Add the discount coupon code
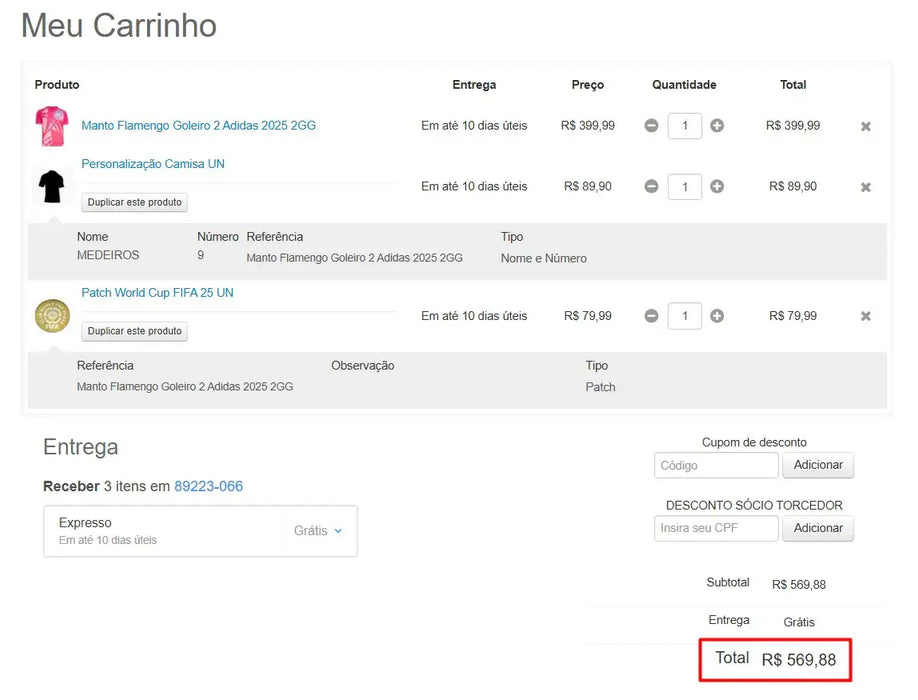Image resolution: width=918 pixels, height=700 pixels. pyautogui.click(x=818, y=465)
